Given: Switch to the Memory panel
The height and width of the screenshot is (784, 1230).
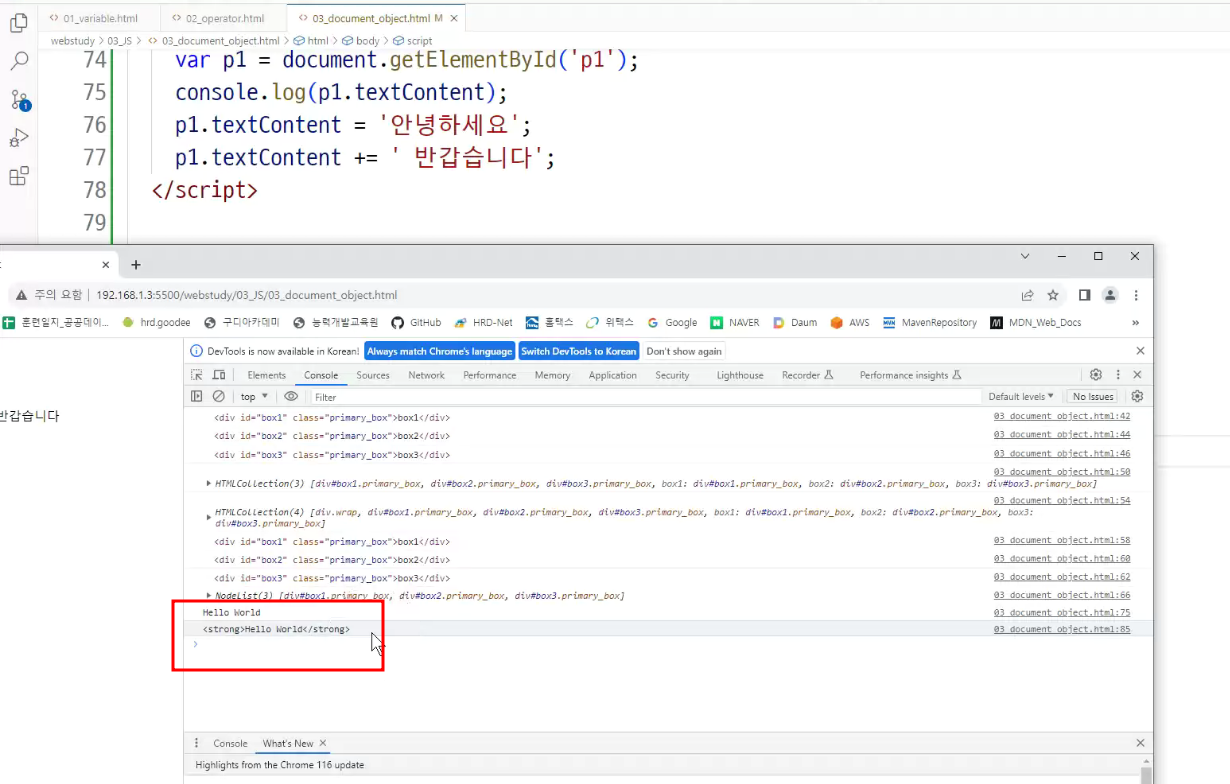Looking at the screenshot, I should pyautogui.click(x=552, y=375).
